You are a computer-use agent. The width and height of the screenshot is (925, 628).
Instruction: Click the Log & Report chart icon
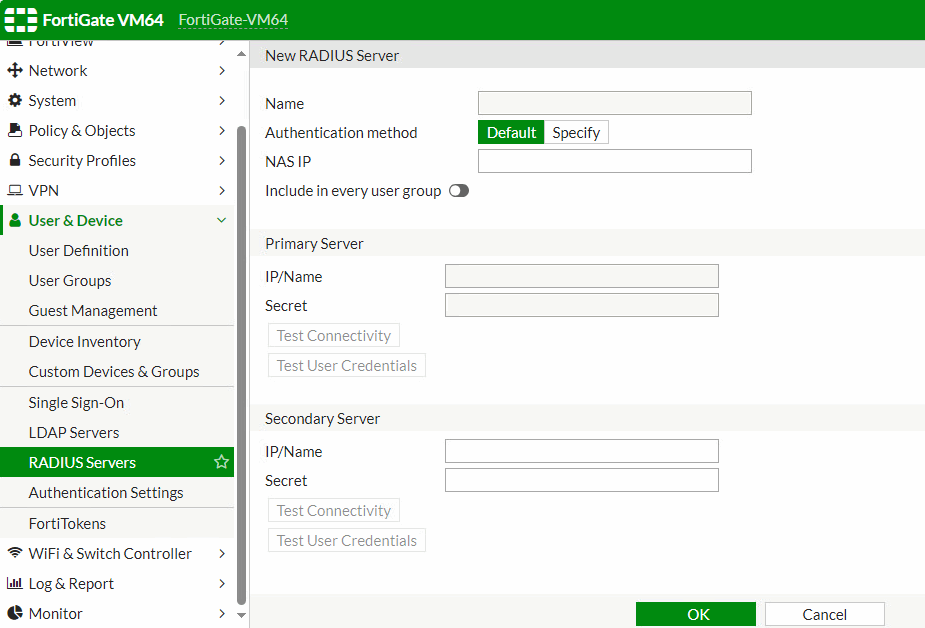pos(15,583)
